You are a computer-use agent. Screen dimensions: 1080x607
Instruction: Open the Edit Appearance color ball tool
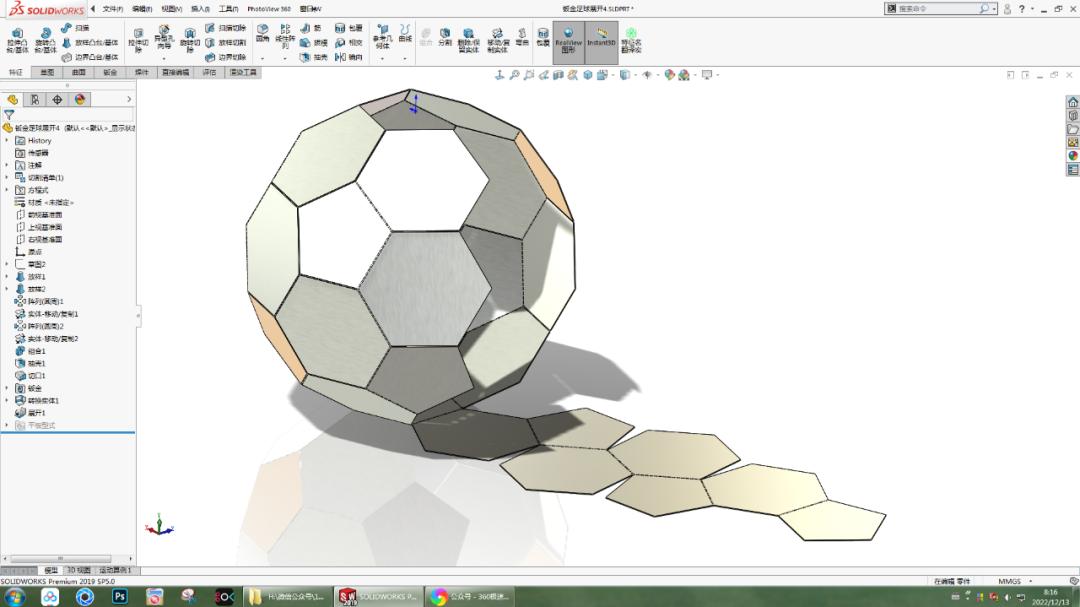pos(670,75)
